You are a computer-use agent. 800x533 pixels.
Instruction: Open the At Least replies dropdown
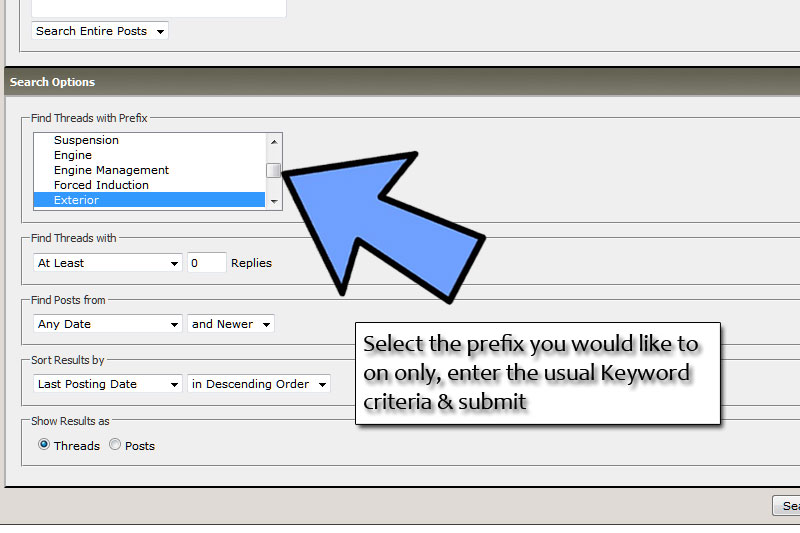[x=107, y=263]
